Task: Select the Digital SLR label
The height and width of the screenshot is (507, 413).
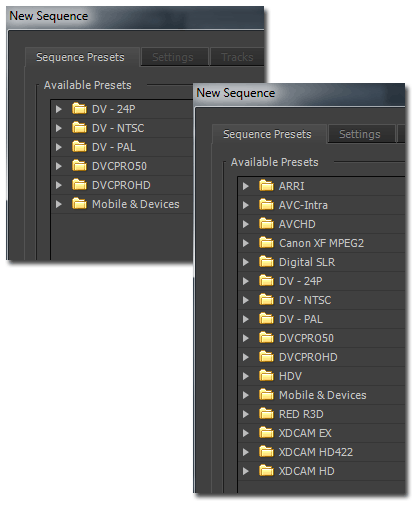Action: tap(307, 262)
